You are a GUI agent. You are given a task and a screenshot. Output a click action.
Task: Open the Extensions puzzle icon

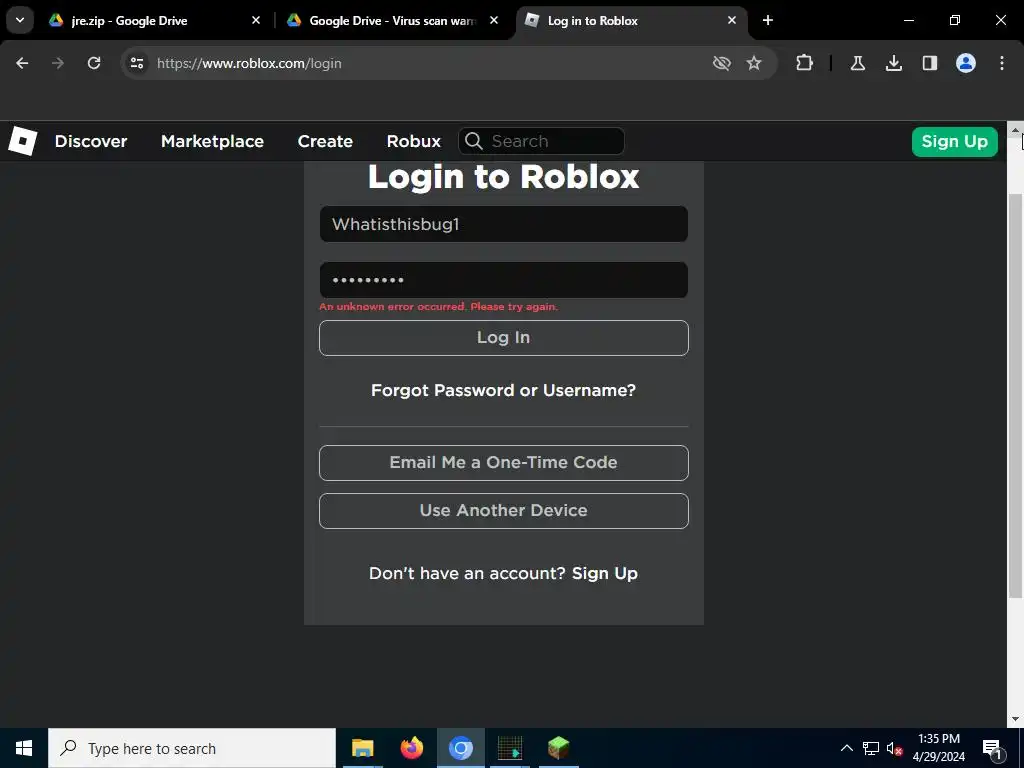click(805, 63)
